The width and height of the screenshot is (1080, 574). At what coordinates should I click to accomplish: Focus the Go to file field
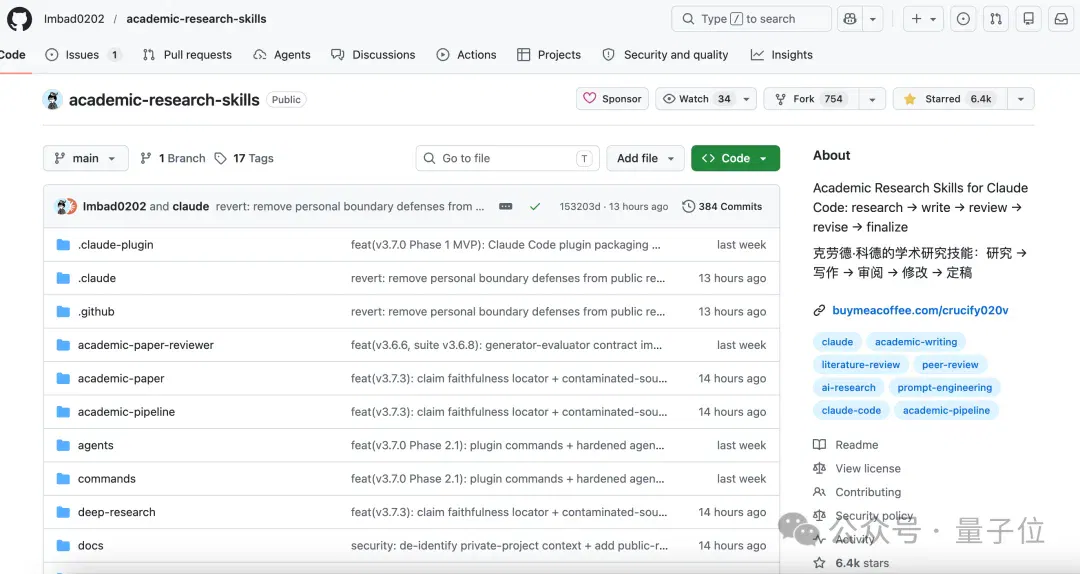508,158
